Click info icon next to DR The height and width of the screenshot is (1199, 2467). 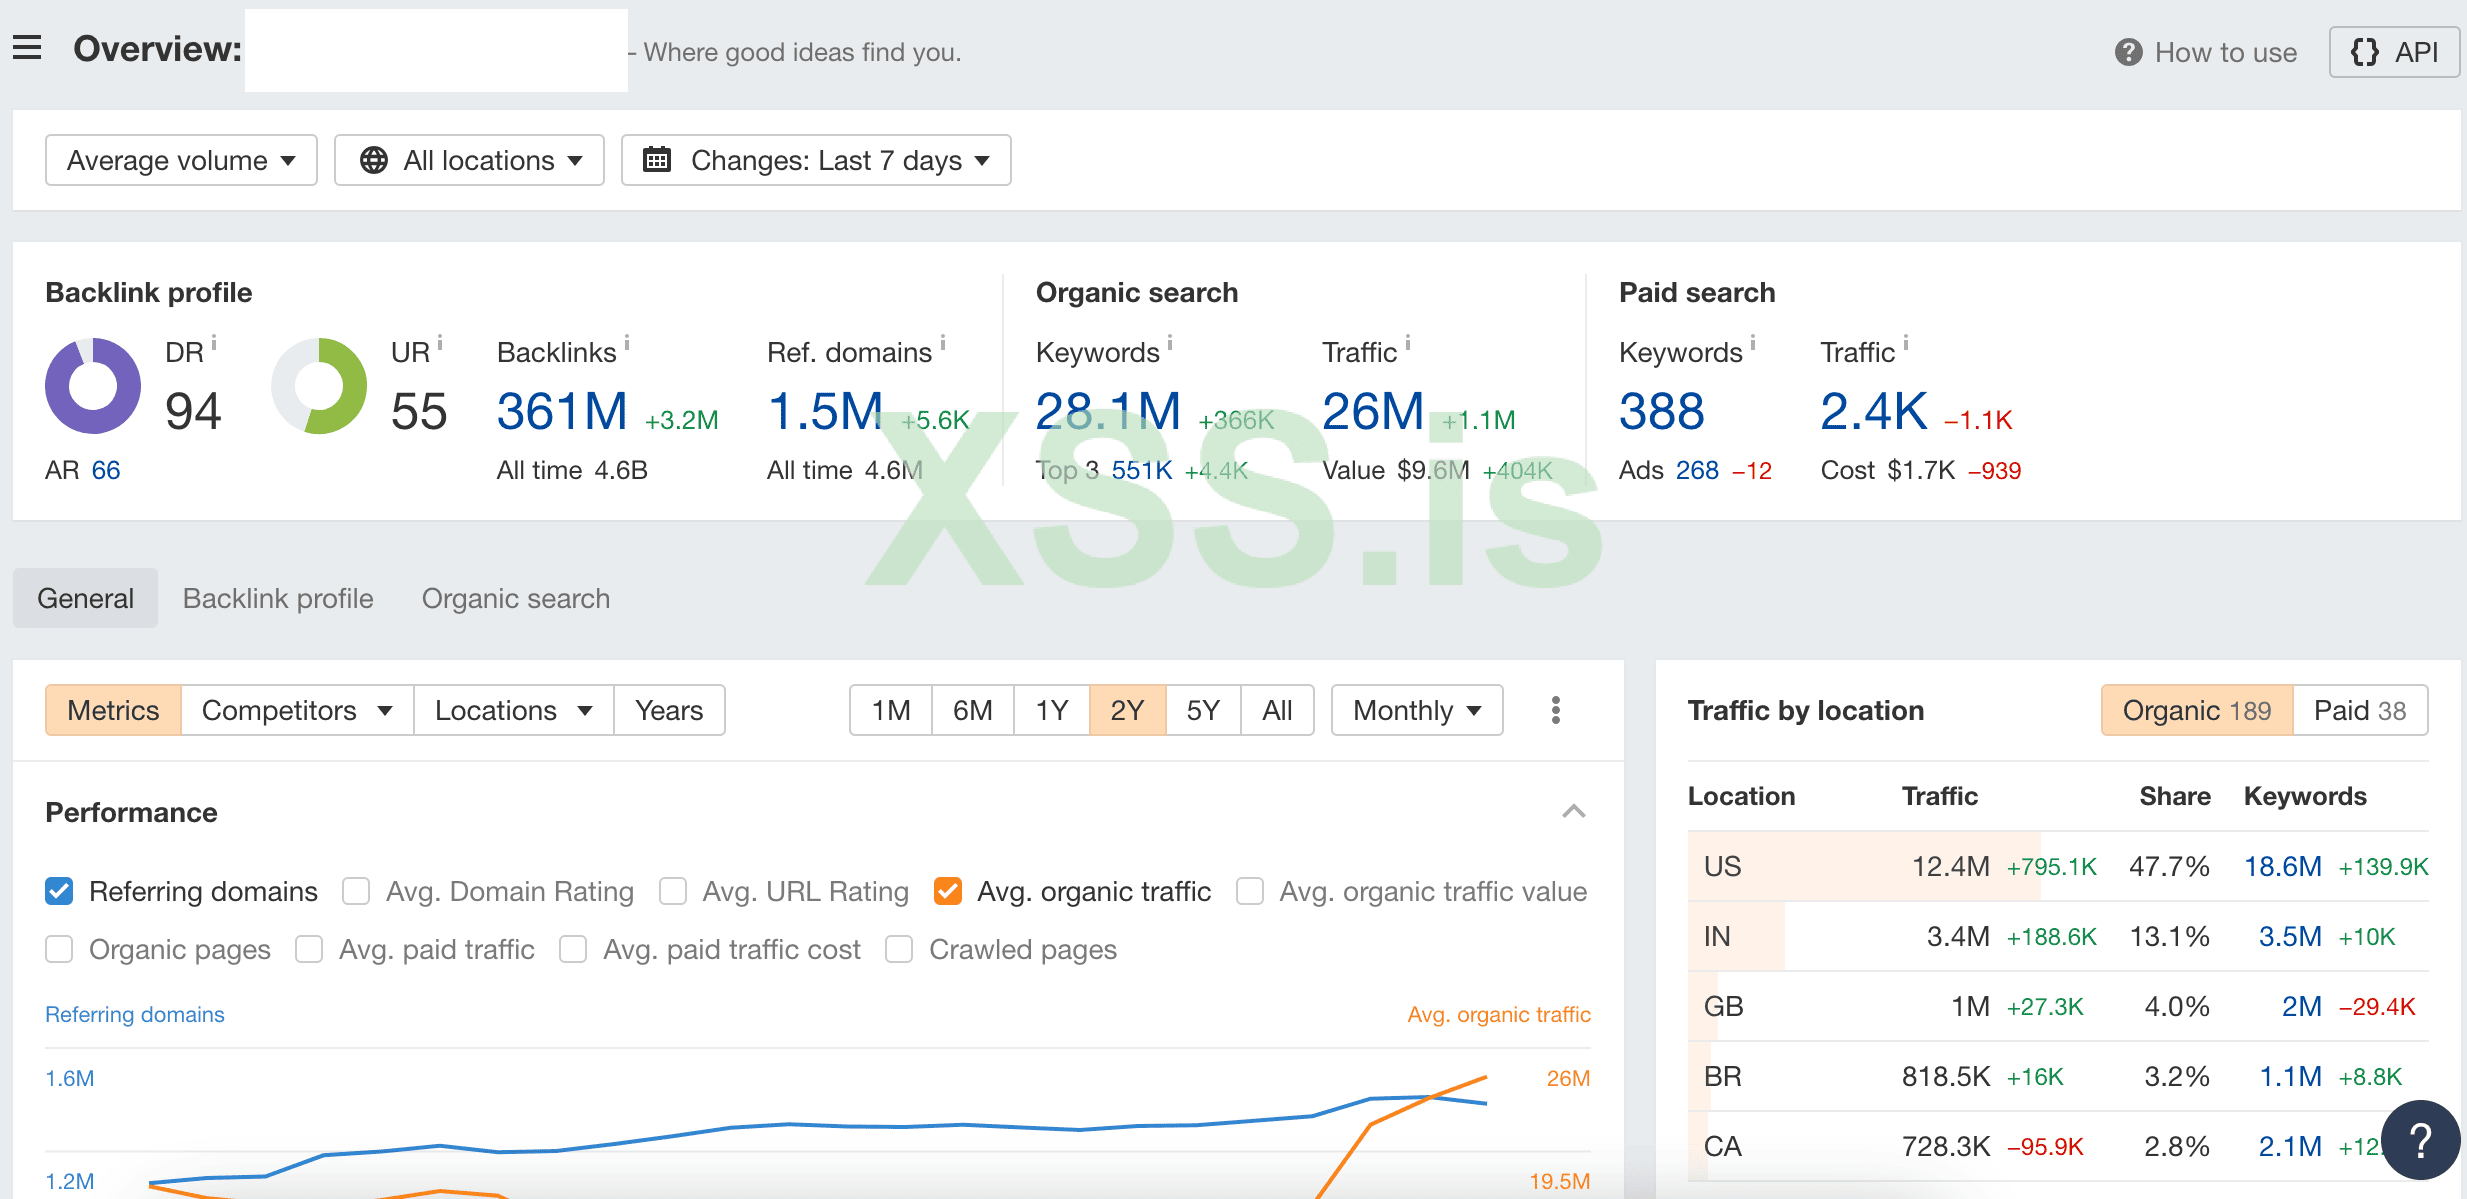[214, 344]
